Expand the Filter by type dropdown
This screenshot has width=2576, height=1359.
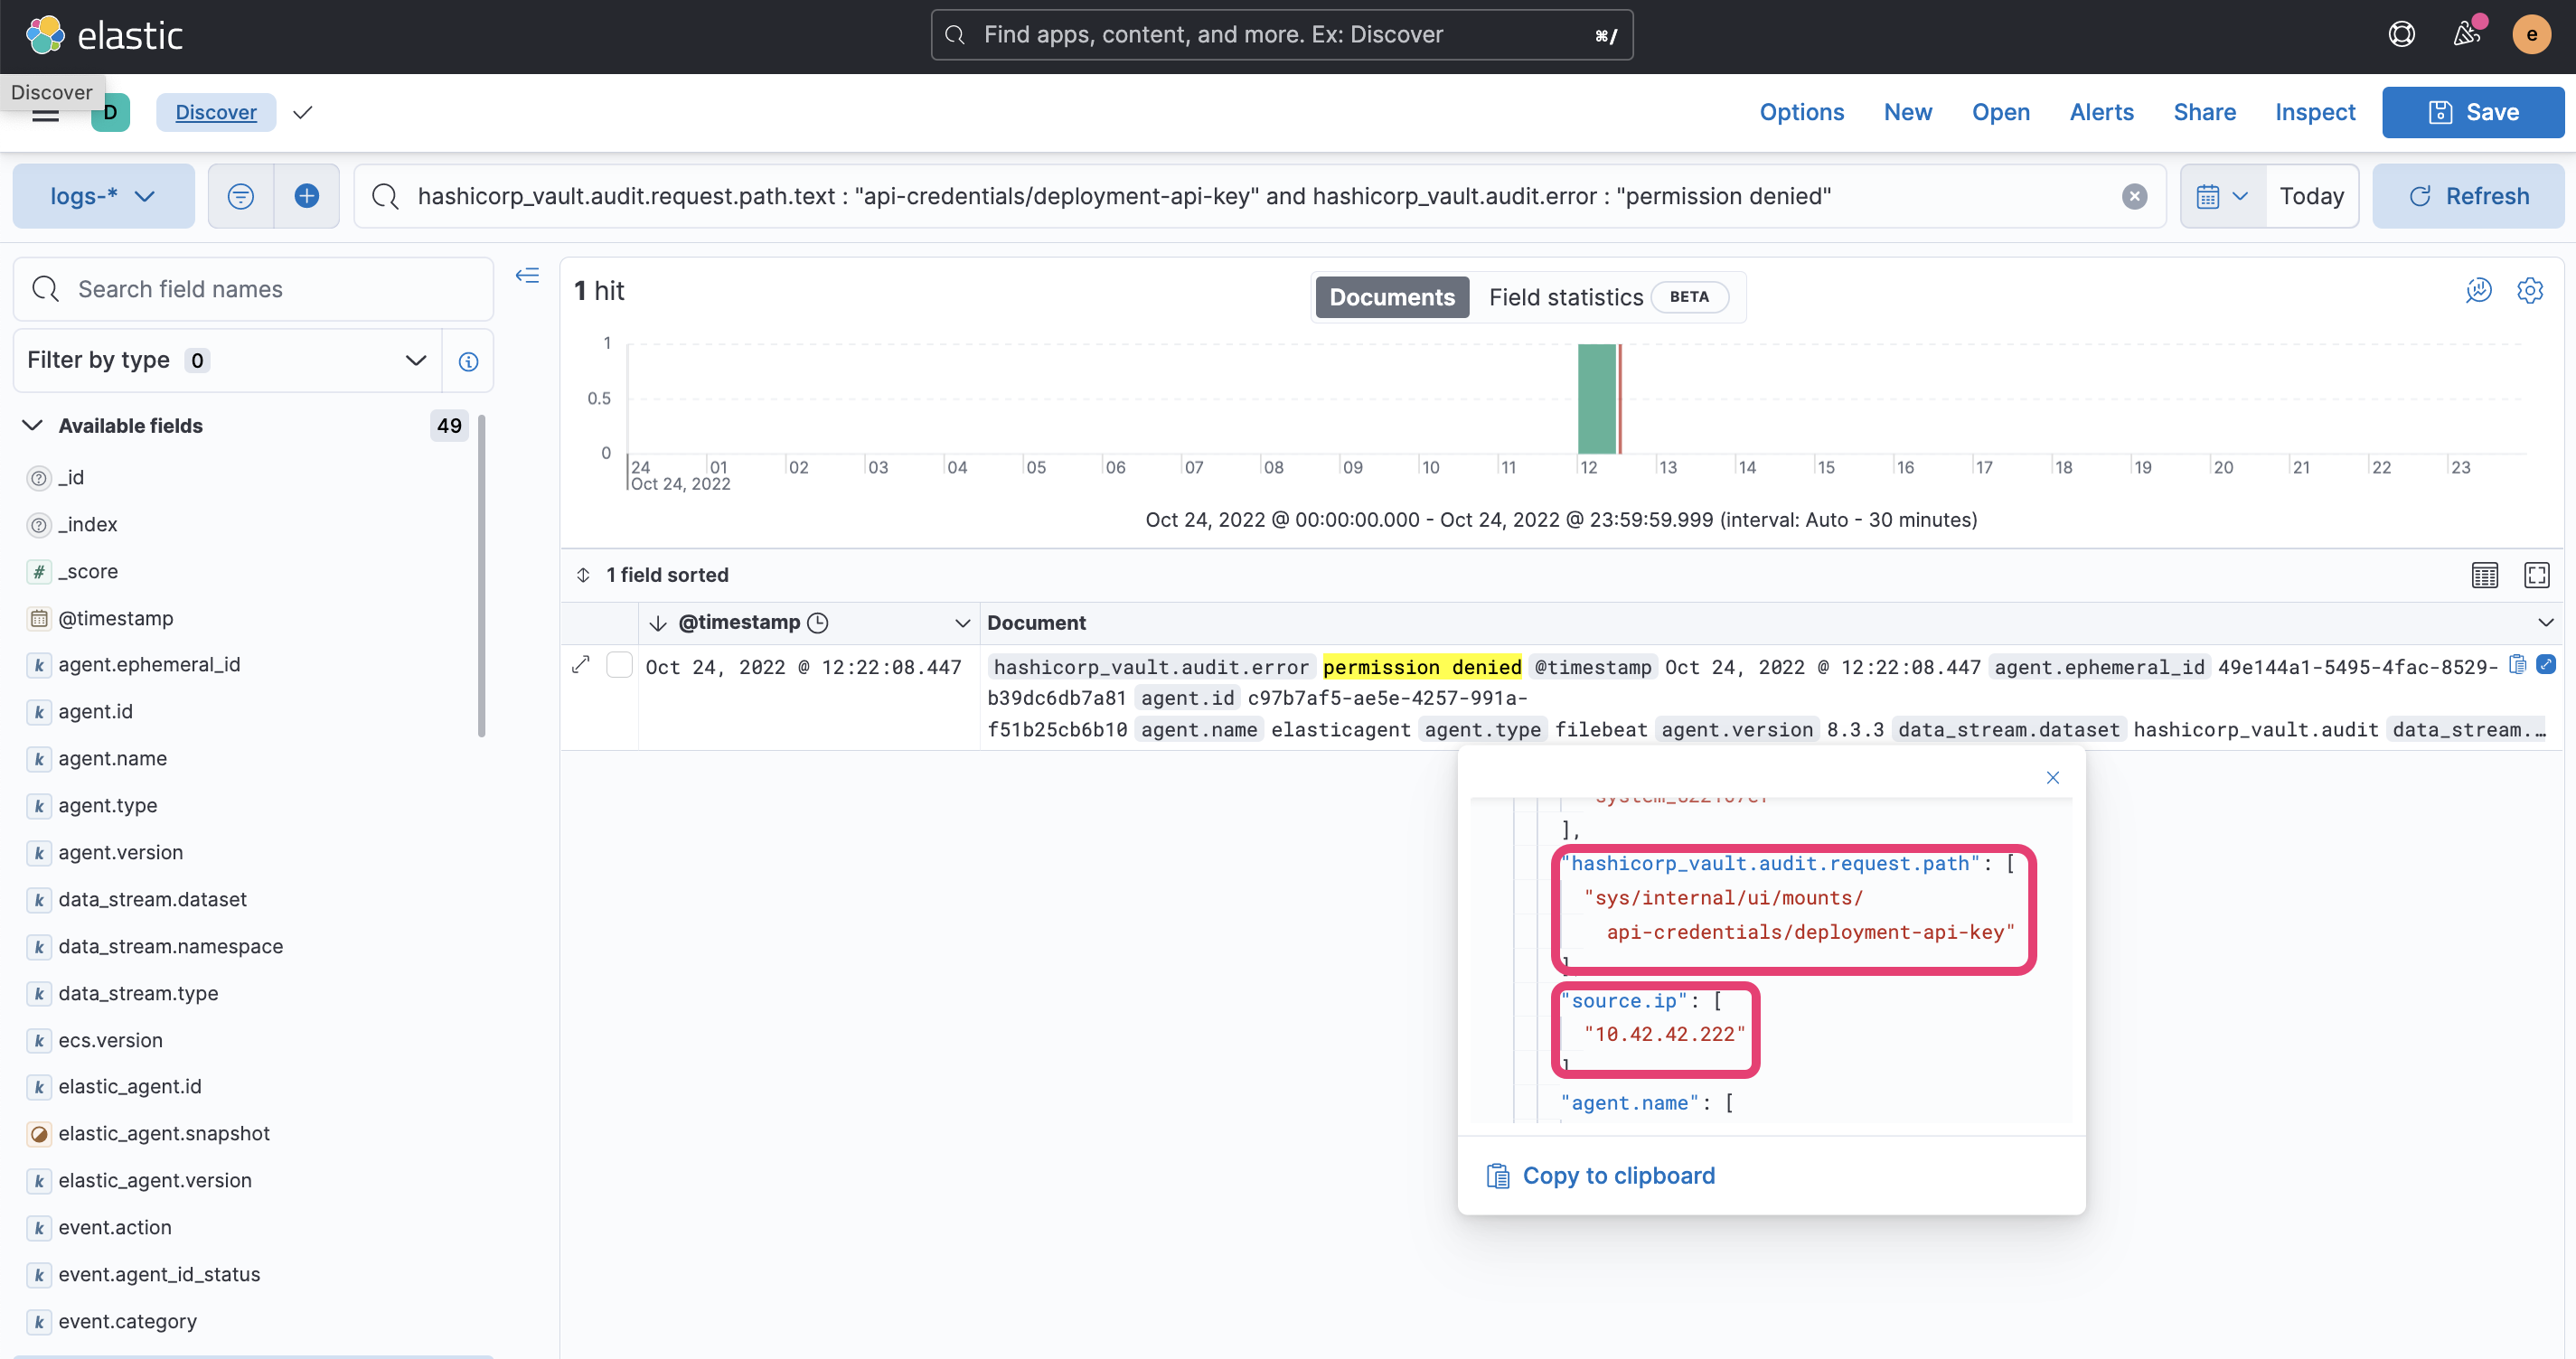click(415, 360)
